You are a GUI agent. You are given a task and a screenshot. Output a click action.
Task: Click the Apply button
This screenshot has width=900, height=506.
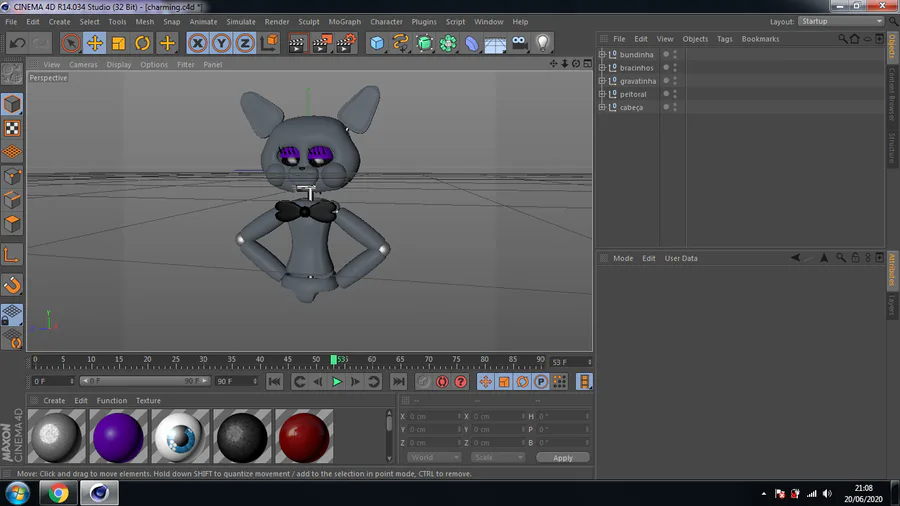coord(562,458)
